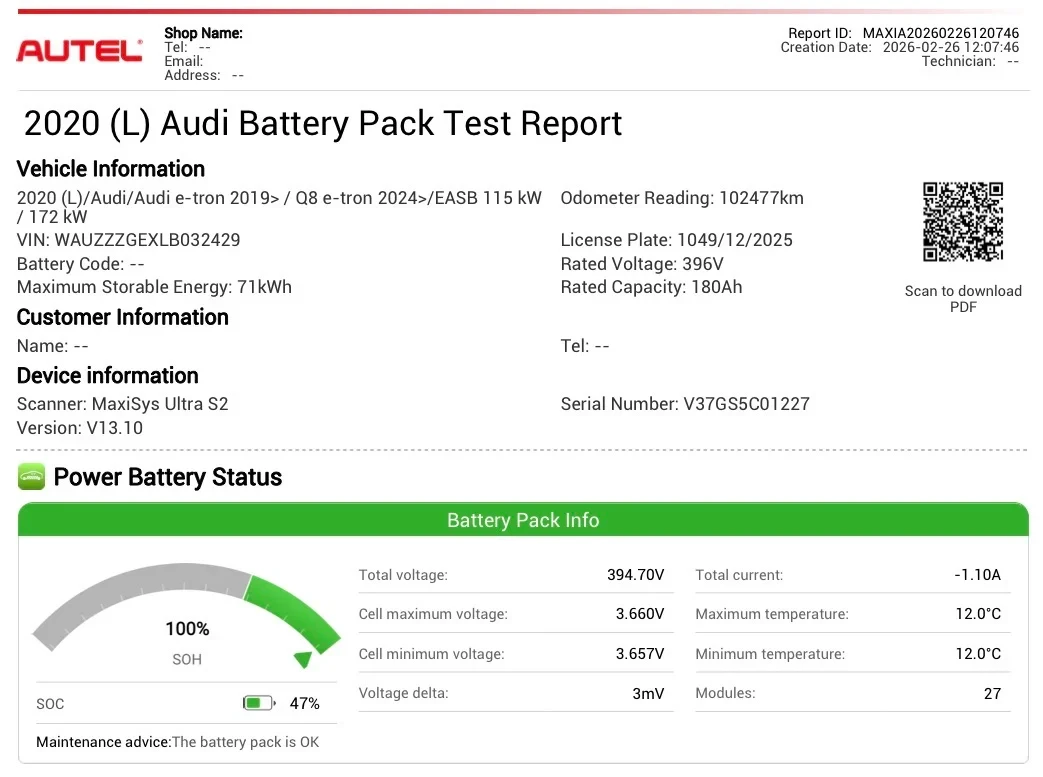The image size is (1043, 777).
Task: Click Maximum temperature value 12.0°C
Action: [x=978, y=613]
